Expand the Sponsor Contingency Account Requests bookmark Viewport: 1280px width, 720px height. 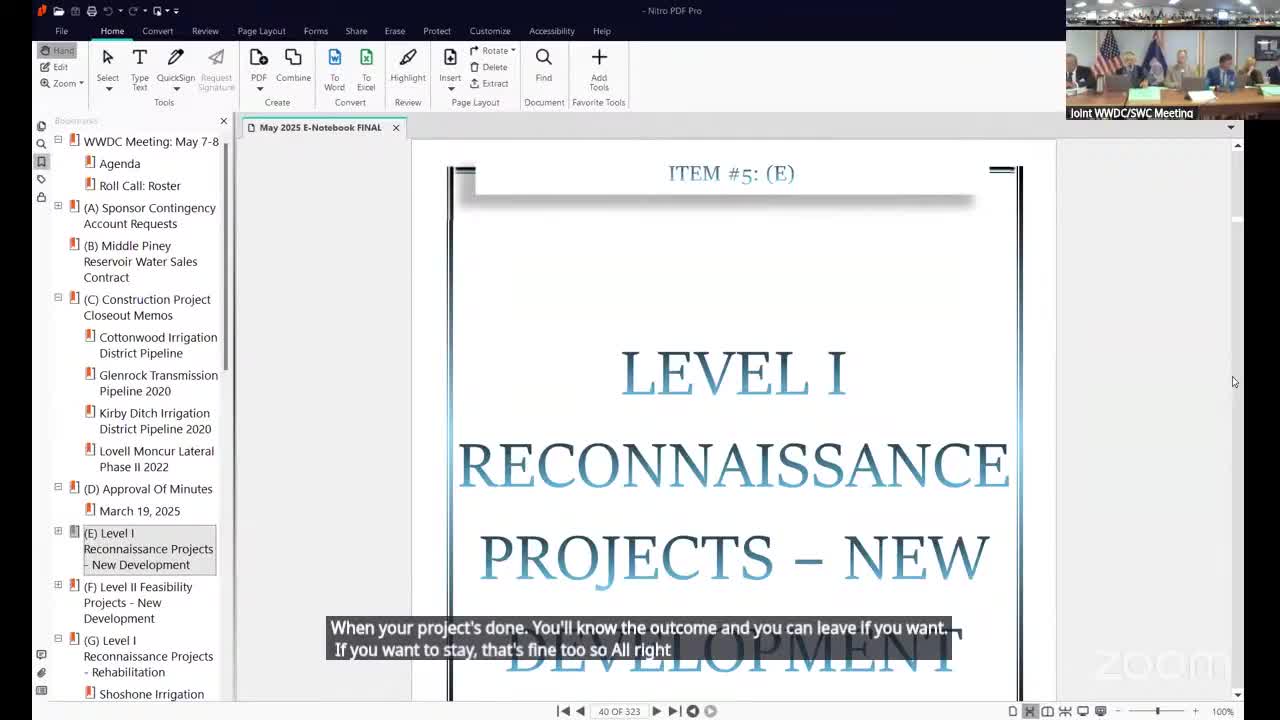pyautogui.click(x=58, y=207)
